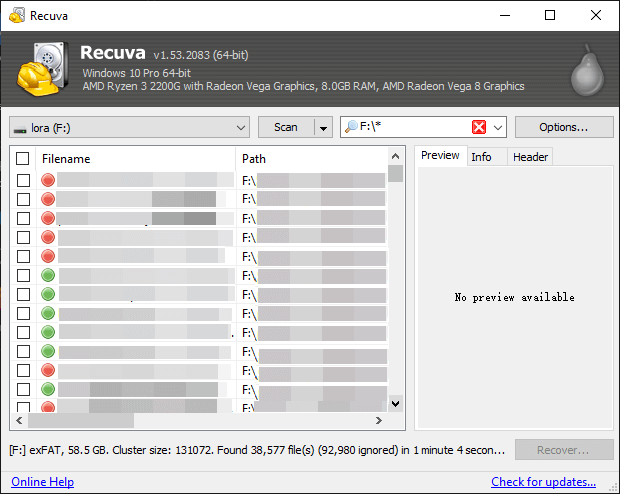This screenshot has width=620, height=494.
Task: Check the third file row checkbox
Action: 23,218
